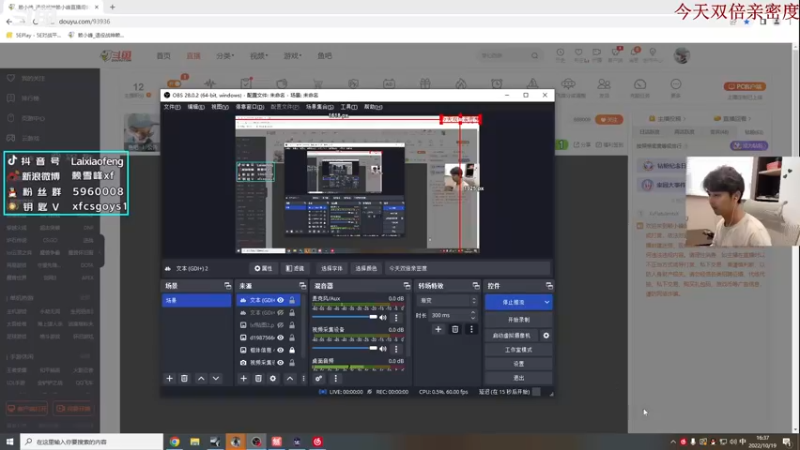
Task: Float the Scenes dock panel
Action: click(227, 286)
